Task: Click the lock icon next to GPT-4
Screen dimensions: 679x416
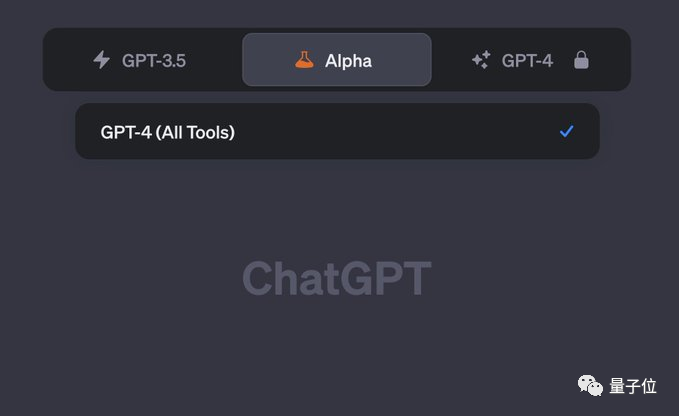Action: pyautogui.click(x=581, y=60)
